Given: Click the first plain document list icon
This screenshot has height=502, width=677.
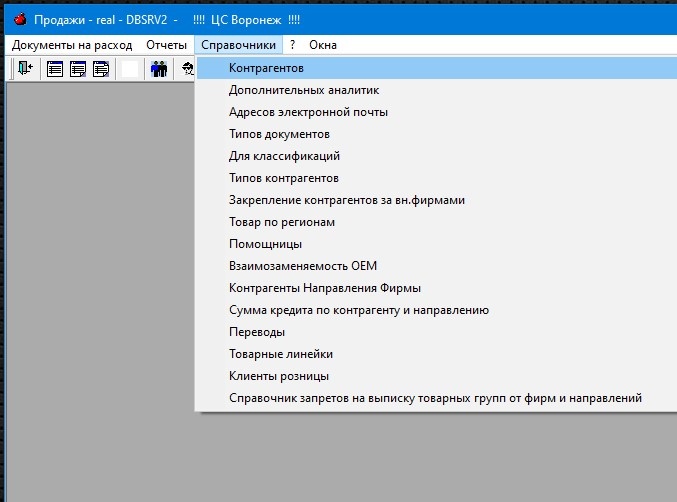Looking at the screenshot, I should click(55, 69).
